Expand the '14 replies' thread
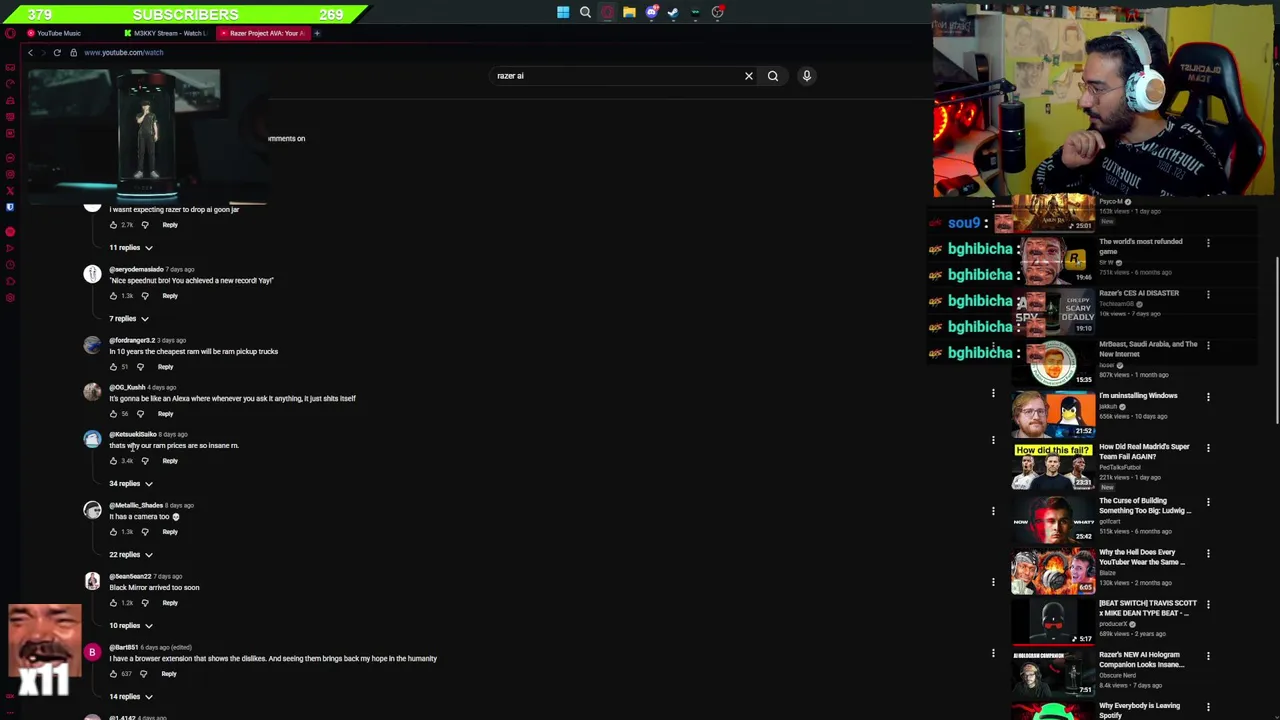1280x720 pixels. click(x=131, y=697)
